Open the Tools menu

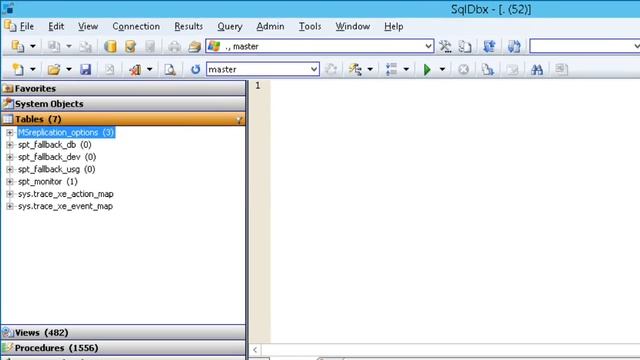point(310,27)
